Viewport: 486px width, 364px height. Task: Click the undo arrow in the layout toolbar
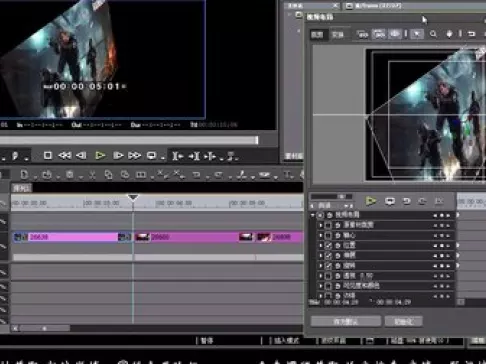471,34
